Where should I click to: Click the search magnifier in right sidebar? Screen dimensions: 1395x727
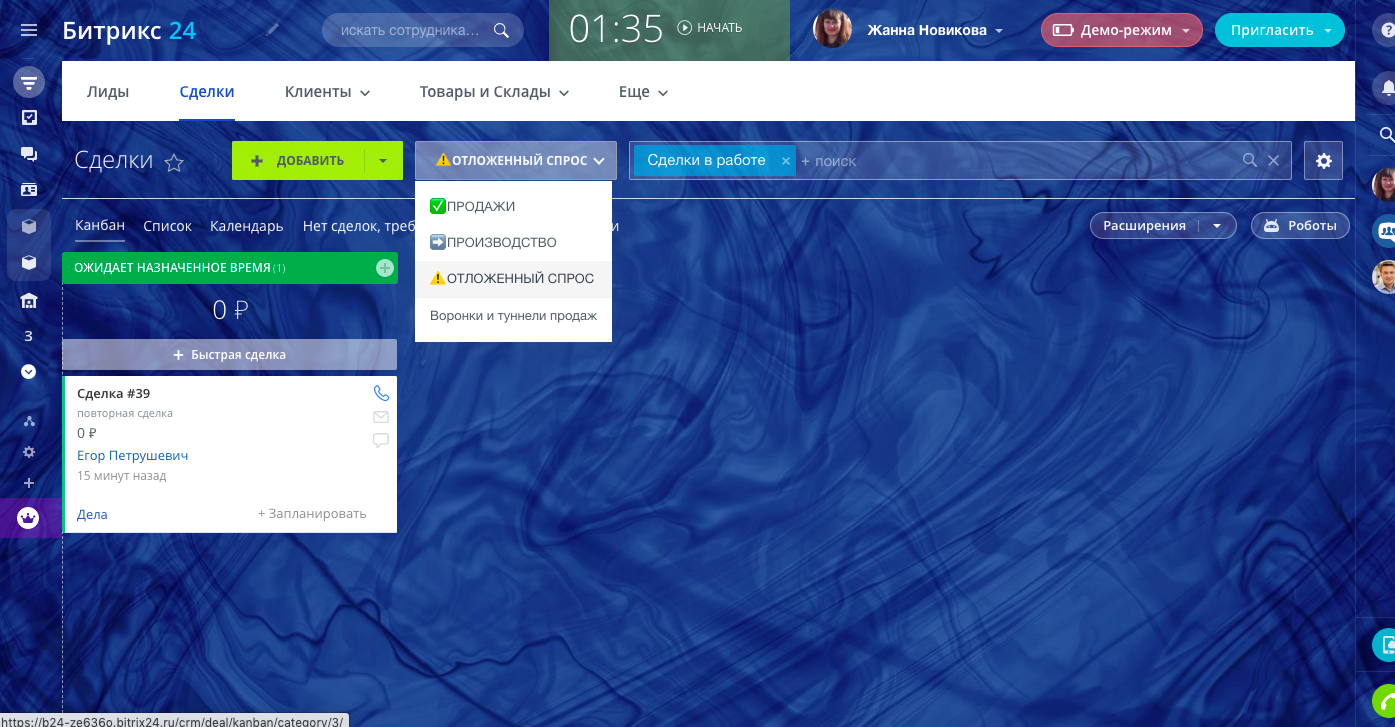tap(1387, 134)
